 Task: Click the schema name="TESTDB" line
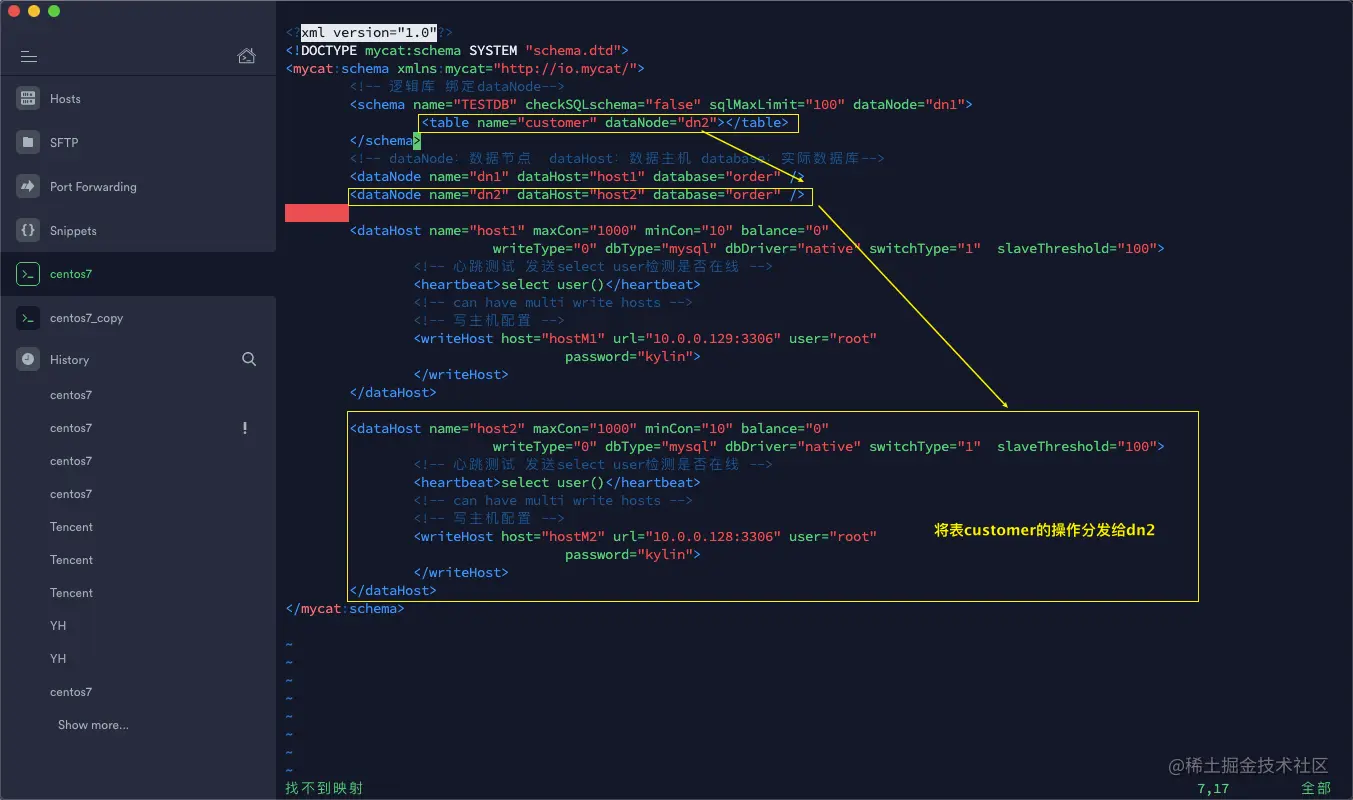(661, 104)
